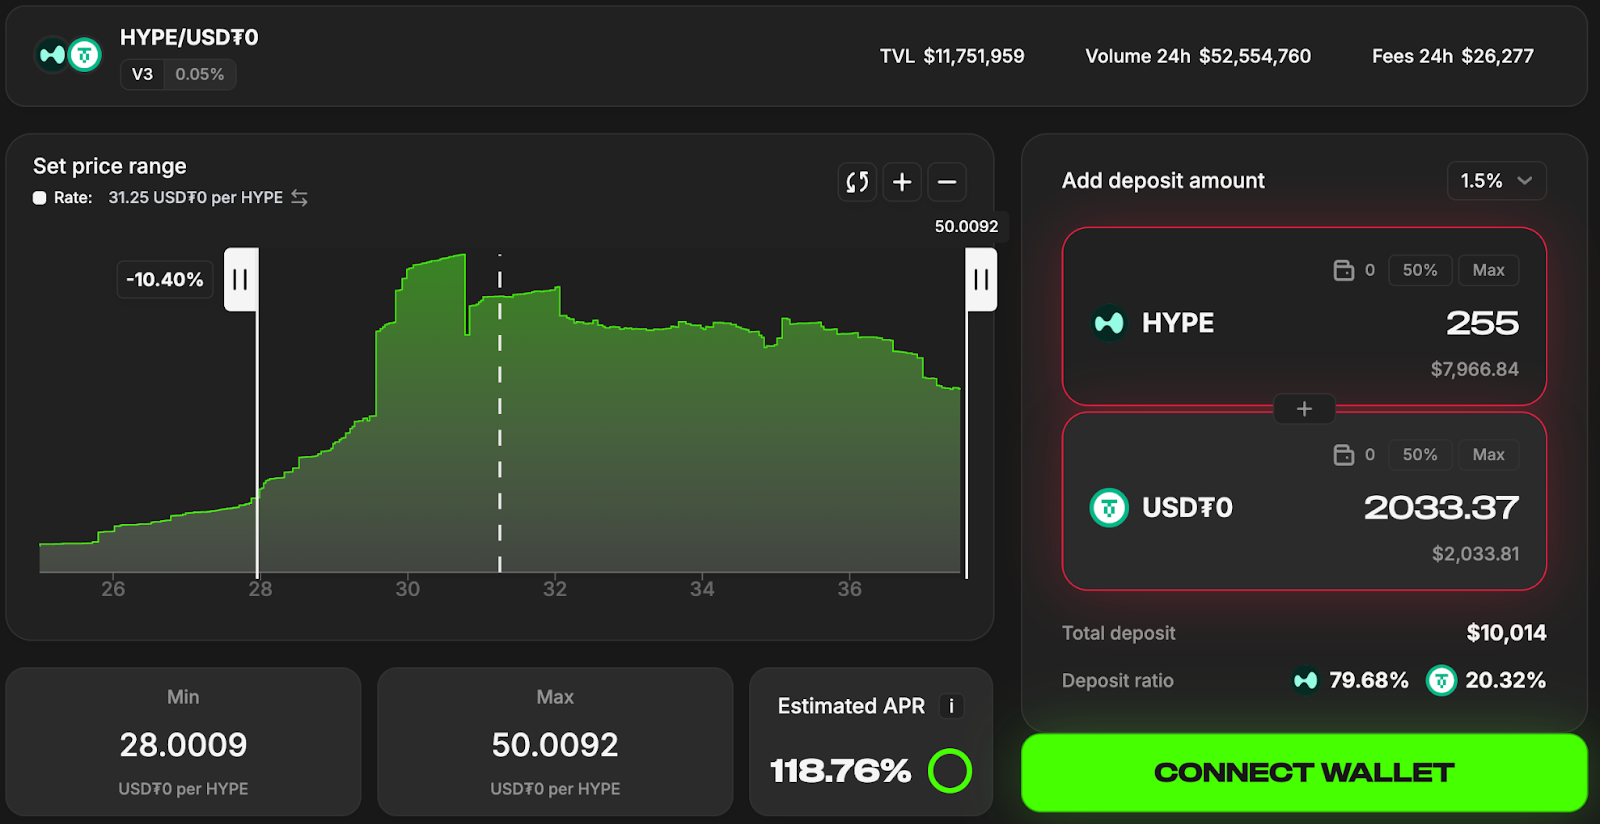The width and height of the screenshot is (1600, 824).
Task: Click the V3 version tag
Action: point(142,74)
